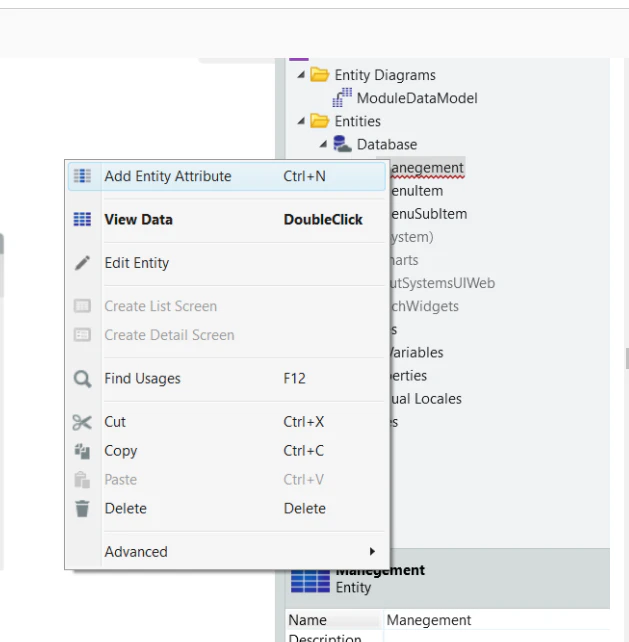Choose Add Entity Attribute from context menu

point(226,176)
